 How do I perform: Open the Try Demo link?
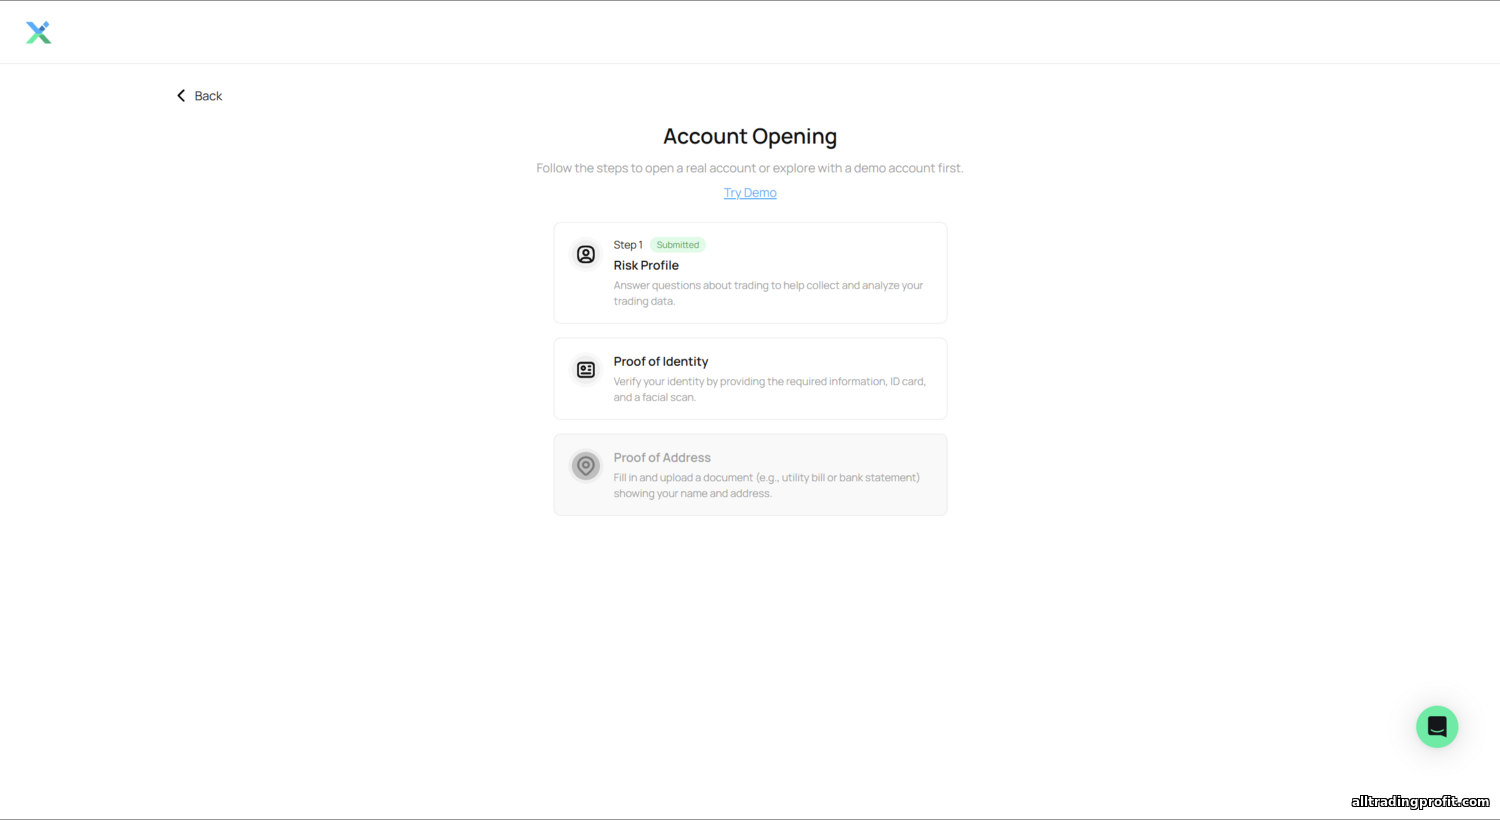(x=750, y=193)
